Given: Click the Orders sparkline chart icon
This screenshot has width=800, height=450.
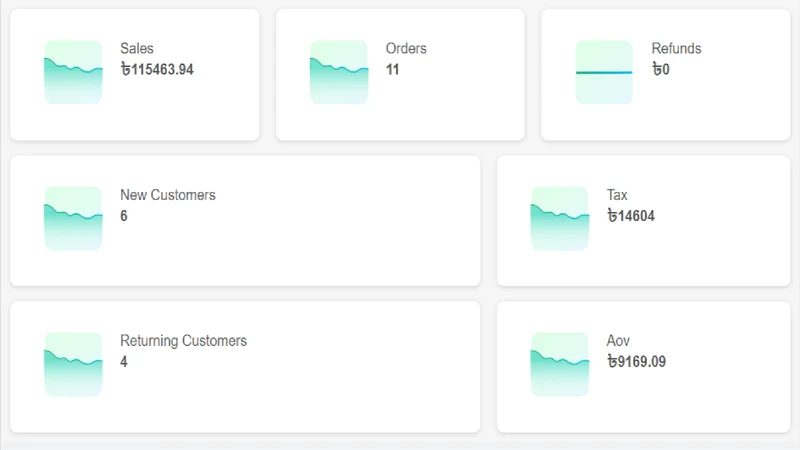Looking at the screenshot, I should tap(339, 72).
